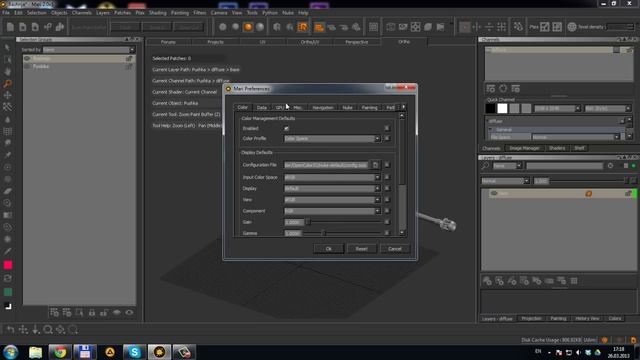The width and height of the screenshot is (640, 360).
Task: Click the orange full lighting sphere icon
Action: [x=248, y=27]
